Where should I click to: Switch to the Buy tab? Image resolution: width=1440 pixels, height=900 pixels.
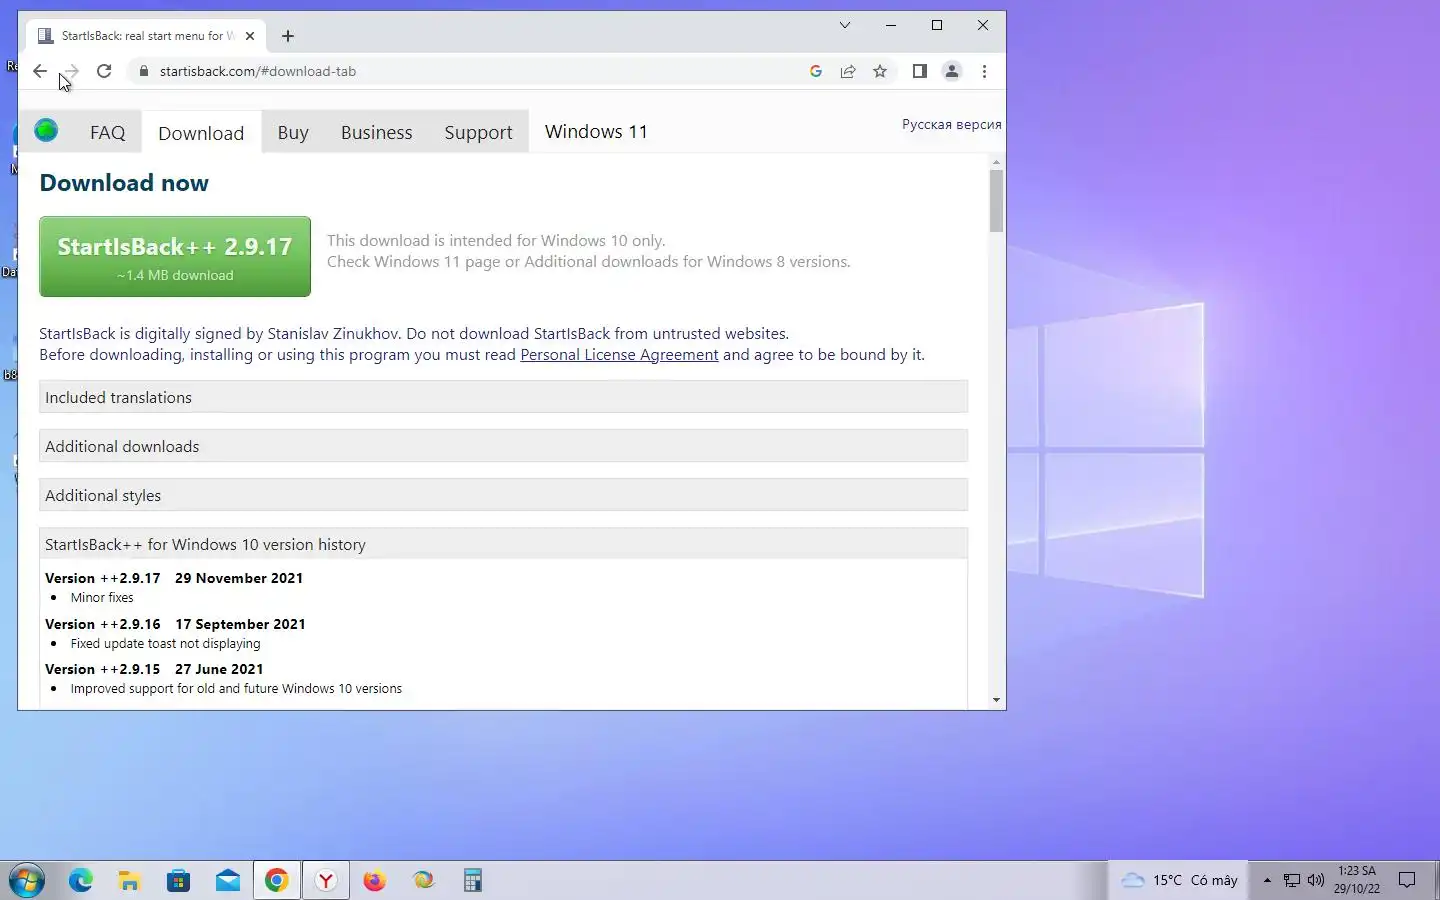tap(293, 132)
